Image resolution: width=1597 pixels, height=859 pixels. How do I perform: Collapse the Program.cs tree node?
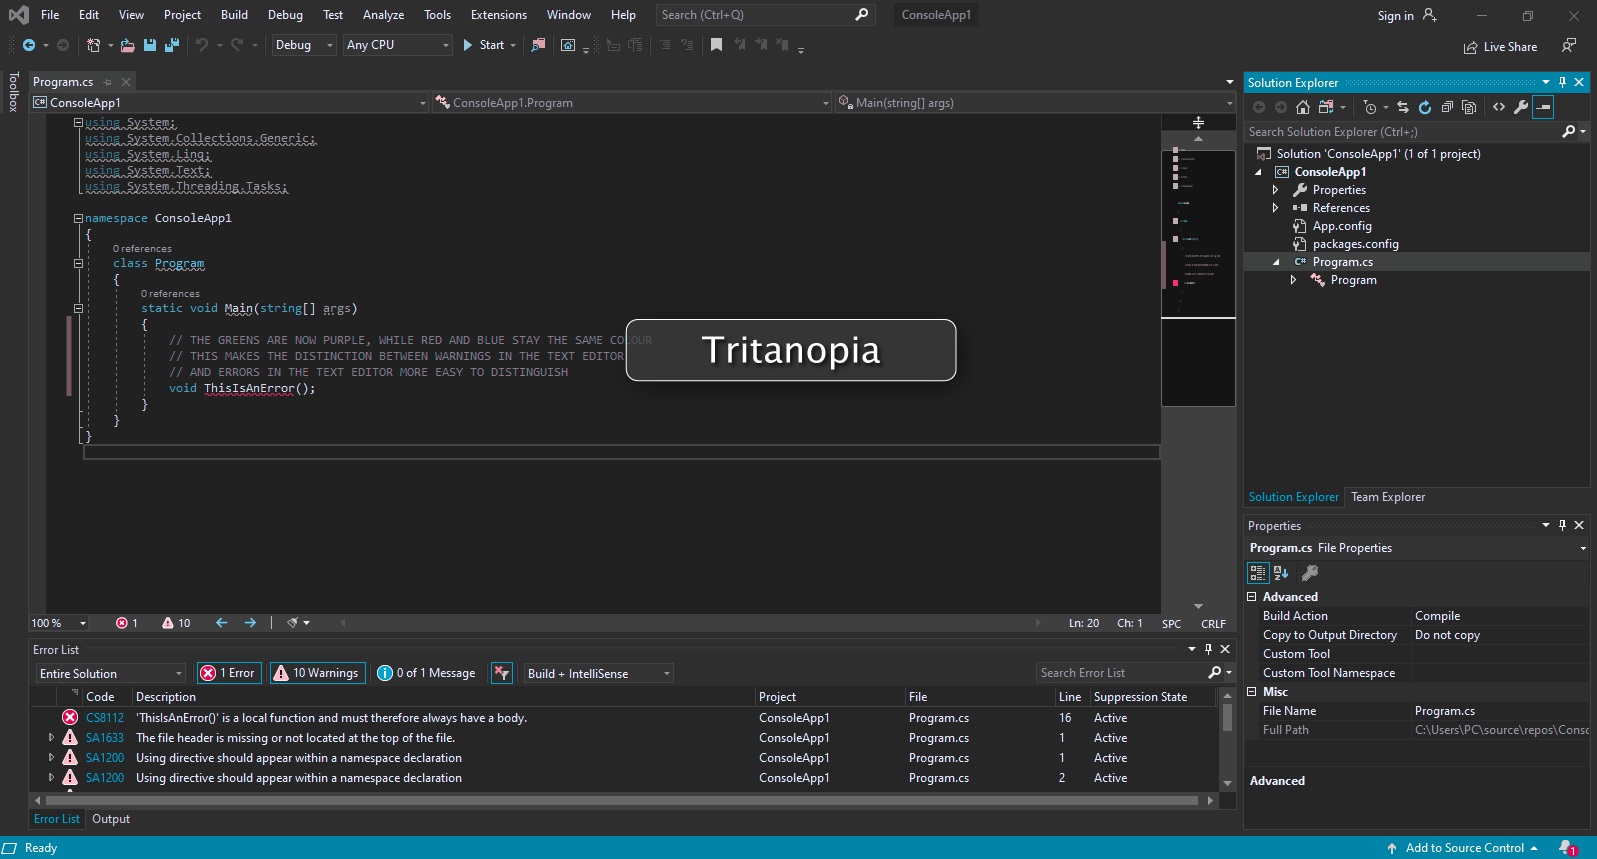[1275, 262]
